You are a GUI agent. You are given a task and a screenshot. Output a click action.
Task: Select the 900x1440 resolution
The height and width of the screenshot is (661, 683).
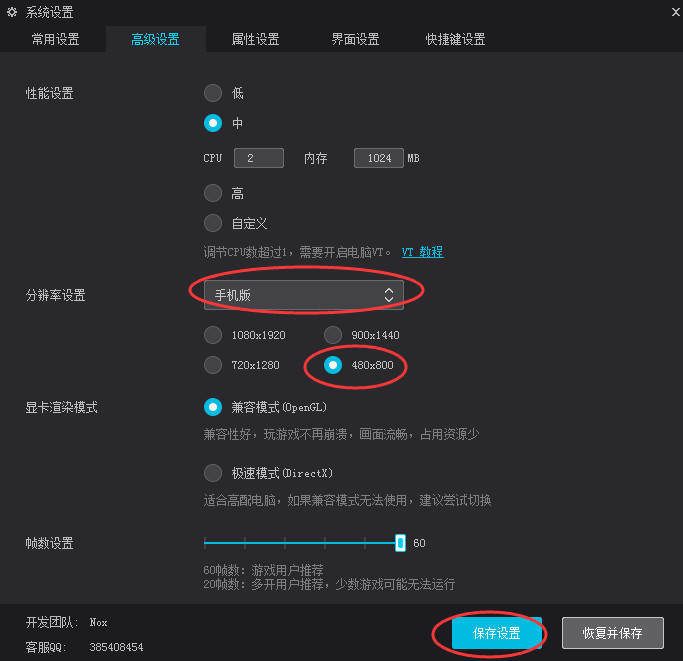pos(333,335)
